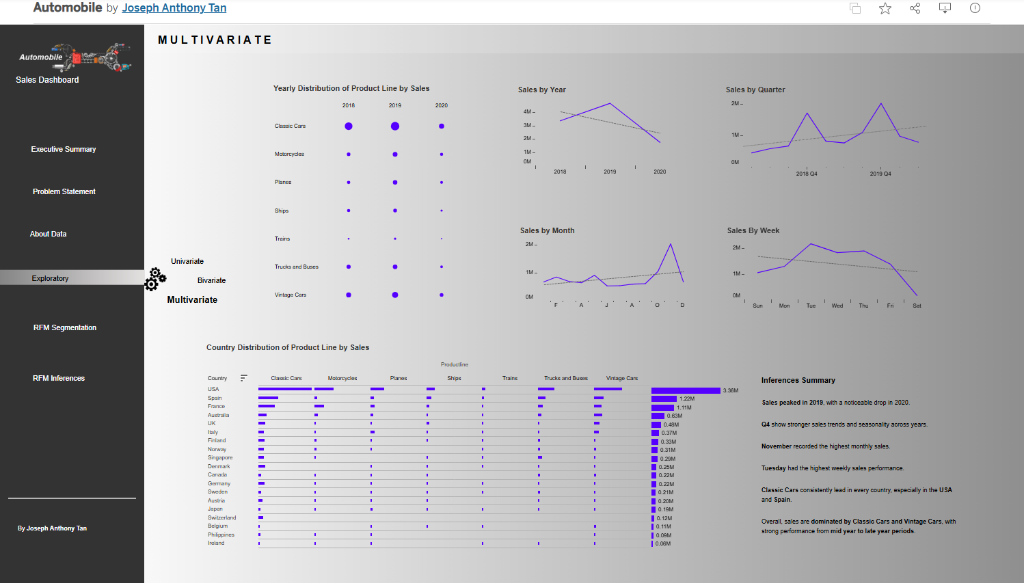Click the copy/duplicate workbook icon
The image size is (1024, 583).
(x=855, y=8)
